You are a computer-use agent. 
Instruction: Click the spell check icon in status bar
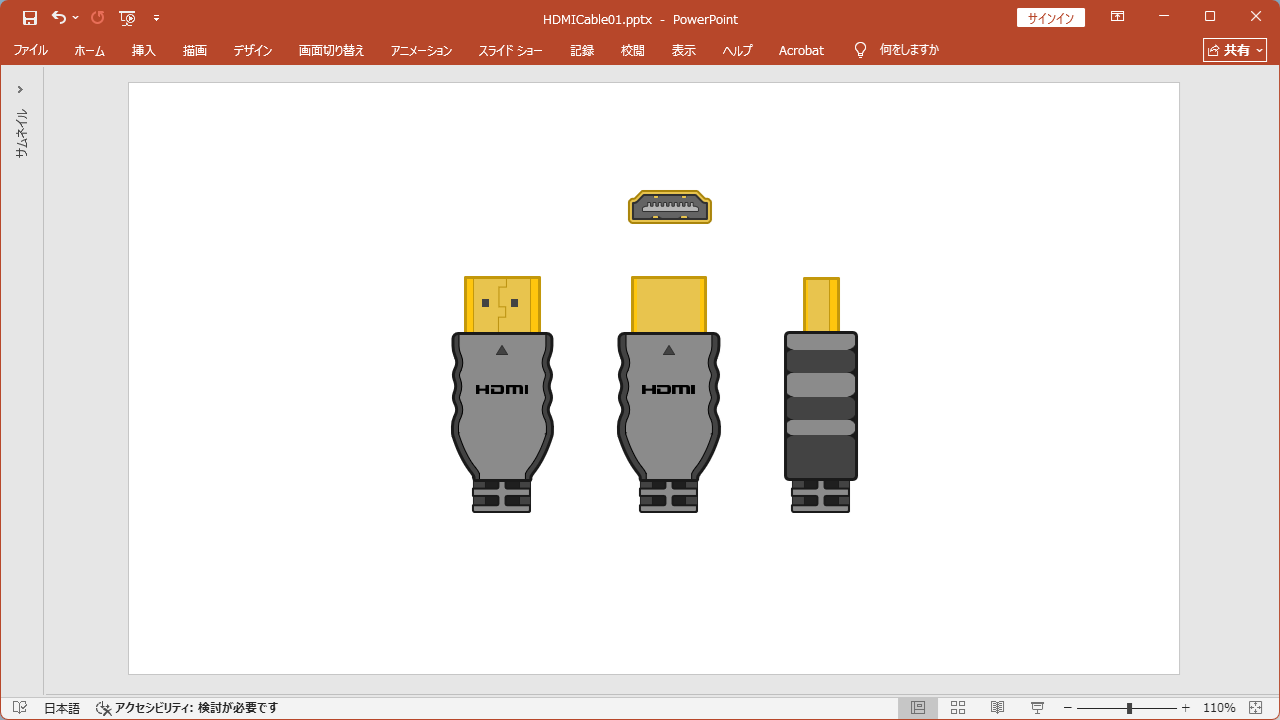[x=20, y=708]
